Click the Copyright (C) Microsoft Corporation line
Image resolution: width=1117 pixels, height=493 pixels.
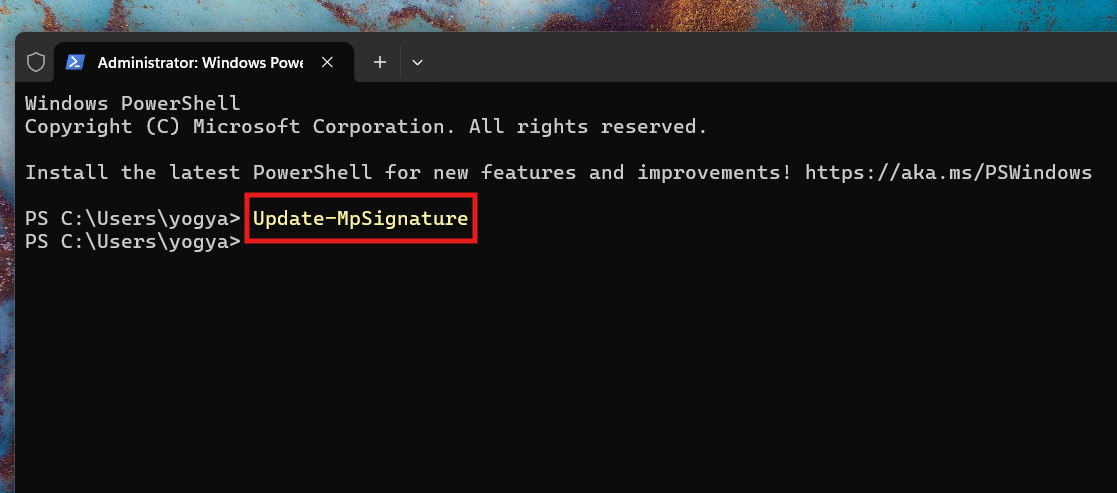(366, 127)
